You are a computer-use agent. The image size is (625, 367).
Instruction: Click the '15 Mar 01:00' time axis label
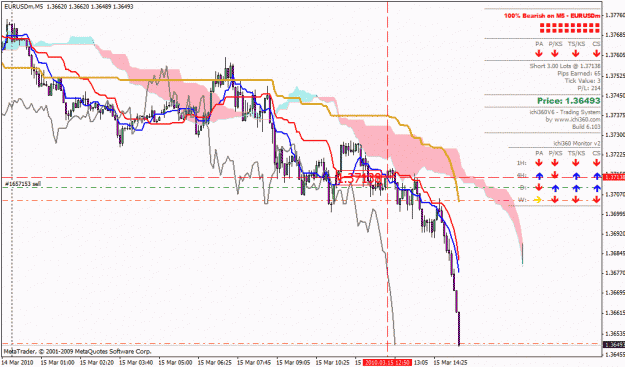click(57, 363)
